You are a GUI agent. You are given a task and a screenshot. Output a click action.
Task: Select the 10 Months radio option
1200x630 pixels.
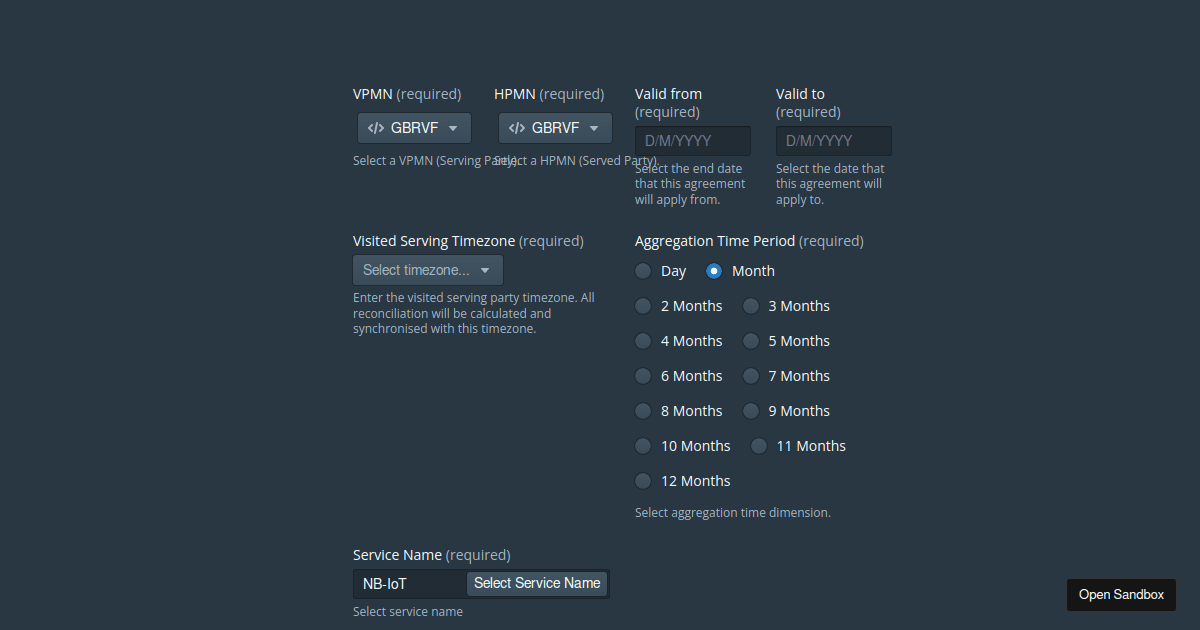click(643, 446)
